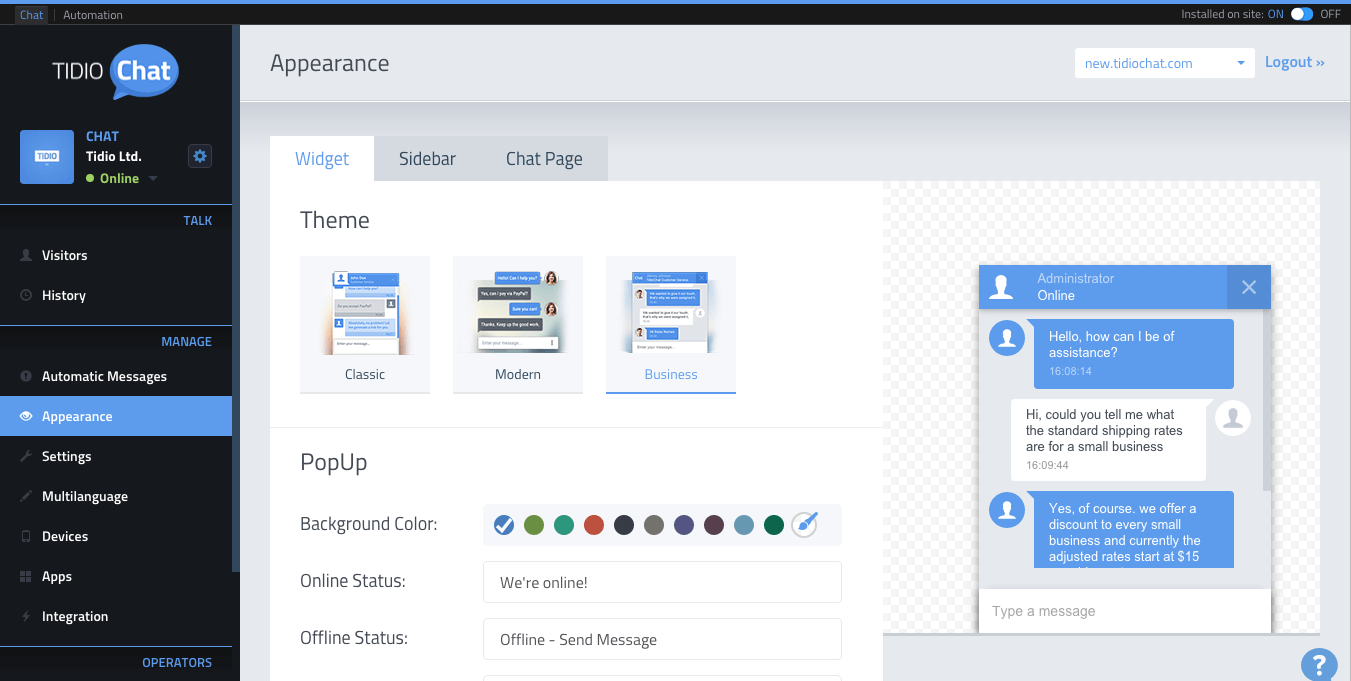Click the Tidio Chat logo
This screenshot has height=681, width=1351.
click(115, 72)
